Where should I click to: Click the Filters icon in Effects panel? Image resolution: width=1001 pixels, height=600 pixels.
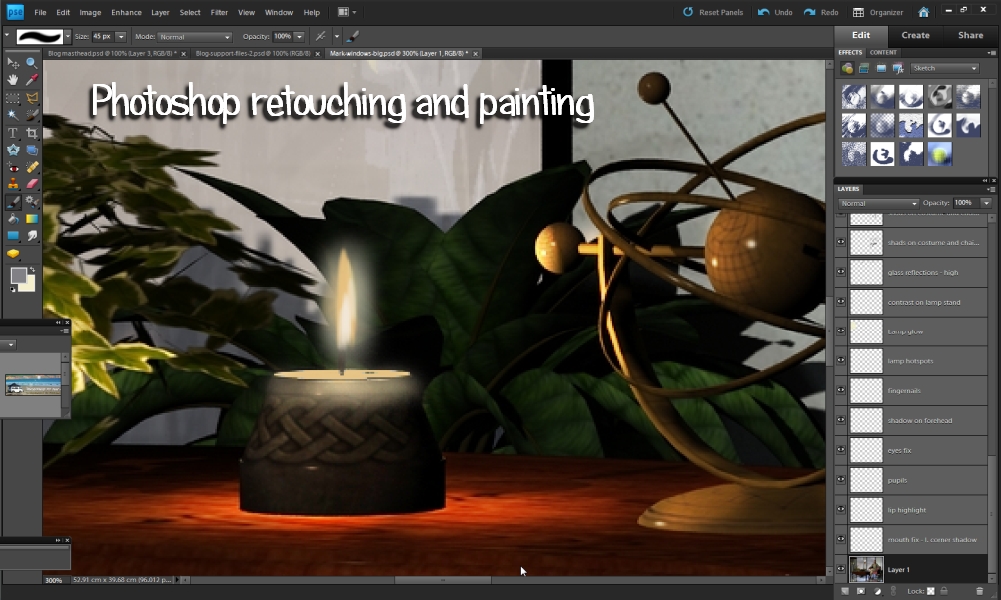pos(847,68)
